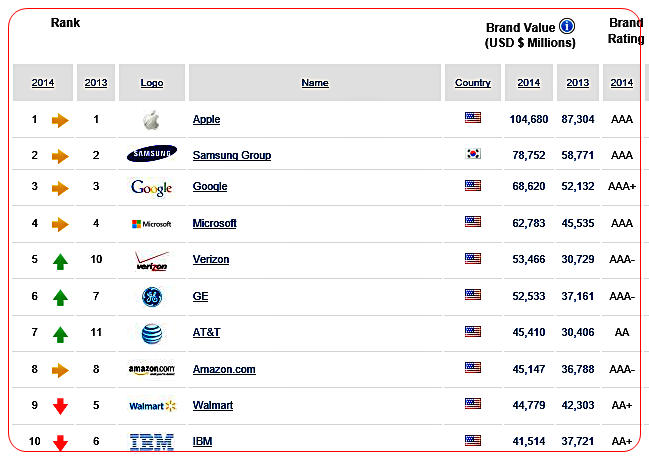Click the Verizon logo image
649x460 pixels.
click(152, 260)
